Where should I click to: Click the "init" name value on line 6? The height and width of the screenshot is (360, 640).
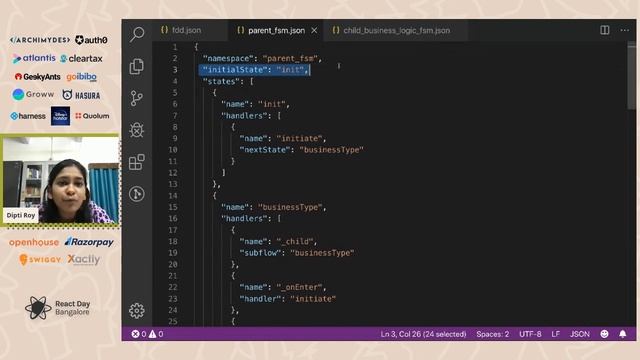[271, 104]
